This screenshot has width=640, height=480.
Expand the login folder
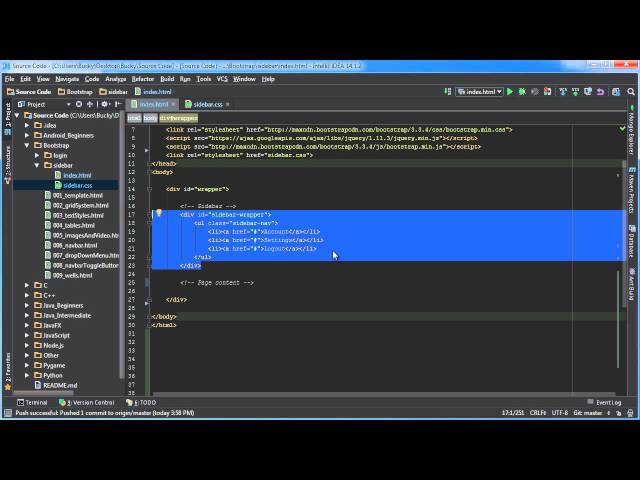(x=37, y=156)
